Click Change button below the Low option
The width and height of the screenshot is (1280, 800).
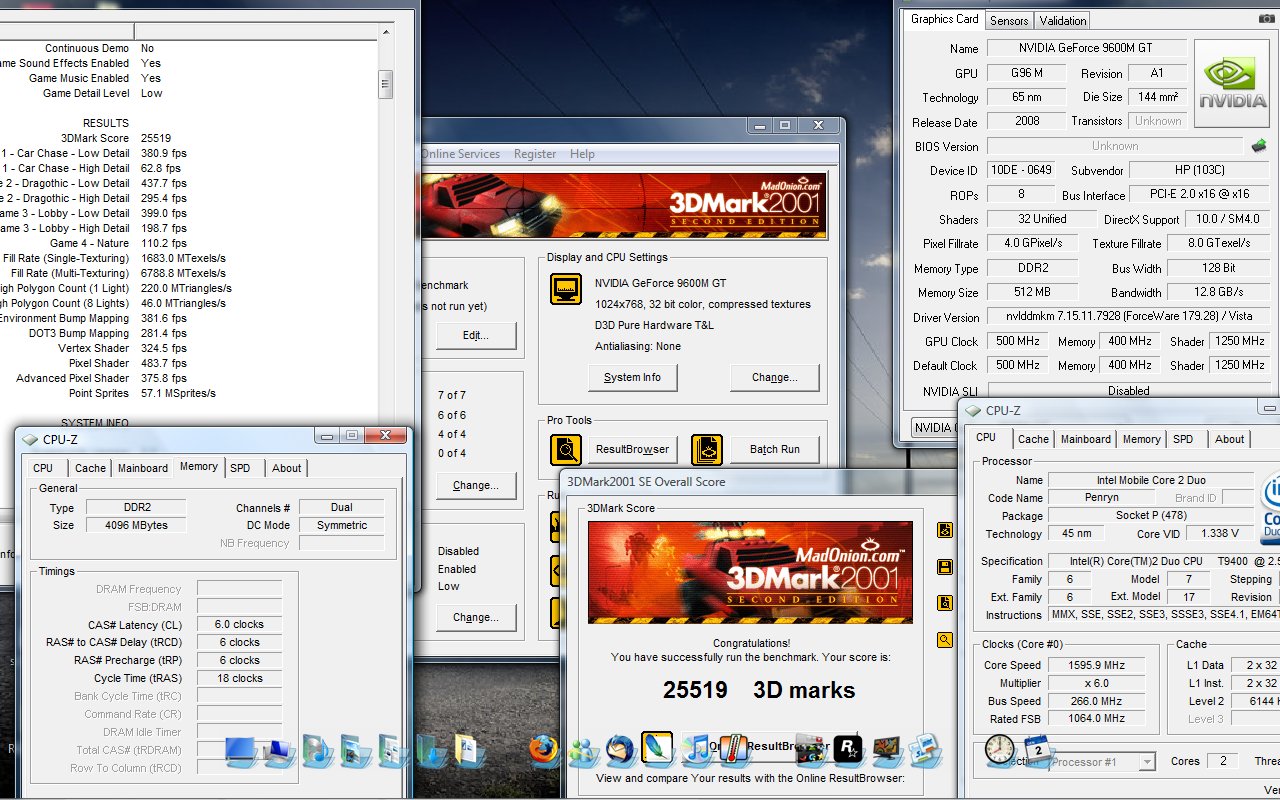click(476, 617)
